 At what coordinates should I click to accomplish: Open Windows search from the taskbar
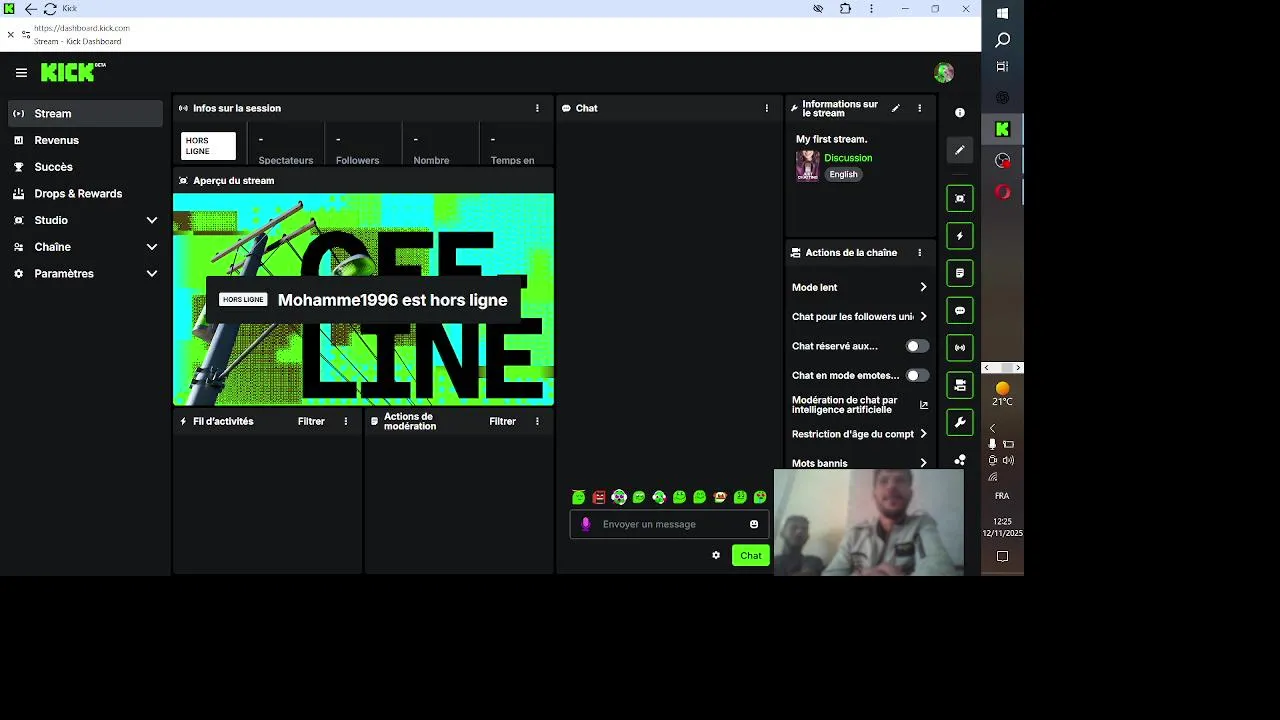[x=1002, y=40]
